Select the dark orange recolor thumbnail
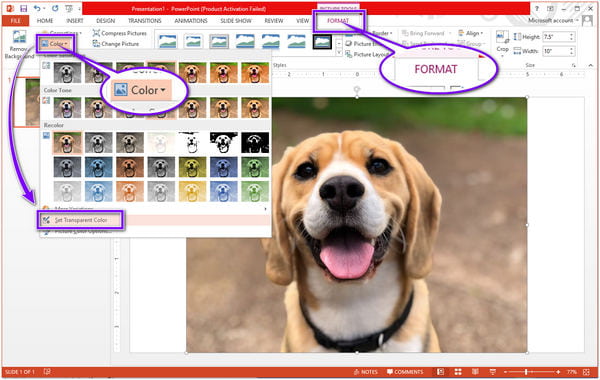 pyautogui.click(x=130, y=167)
